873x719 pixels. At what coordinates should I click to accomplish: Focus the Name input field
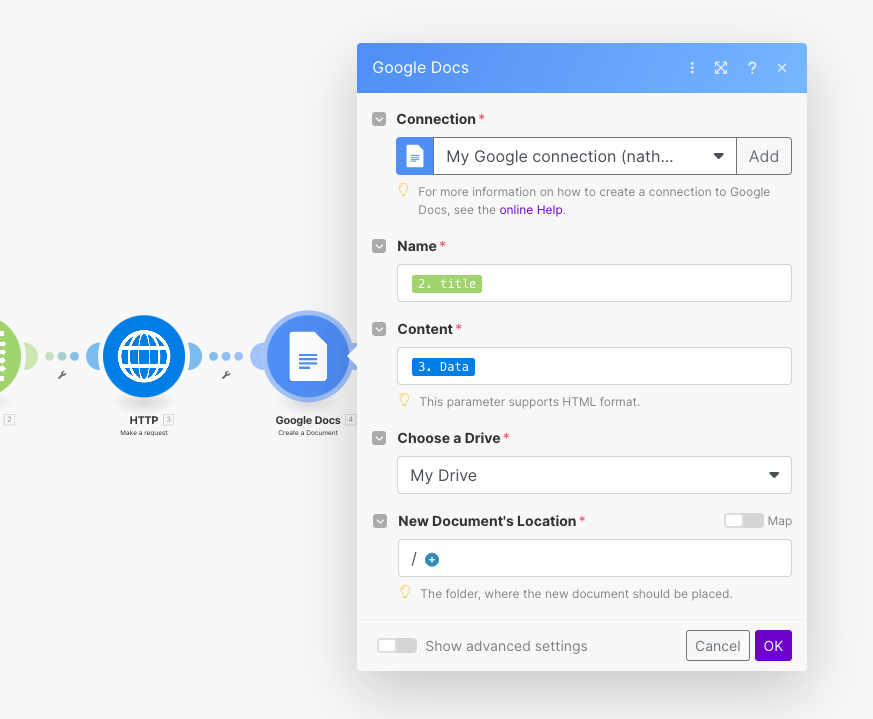[594, 283]
